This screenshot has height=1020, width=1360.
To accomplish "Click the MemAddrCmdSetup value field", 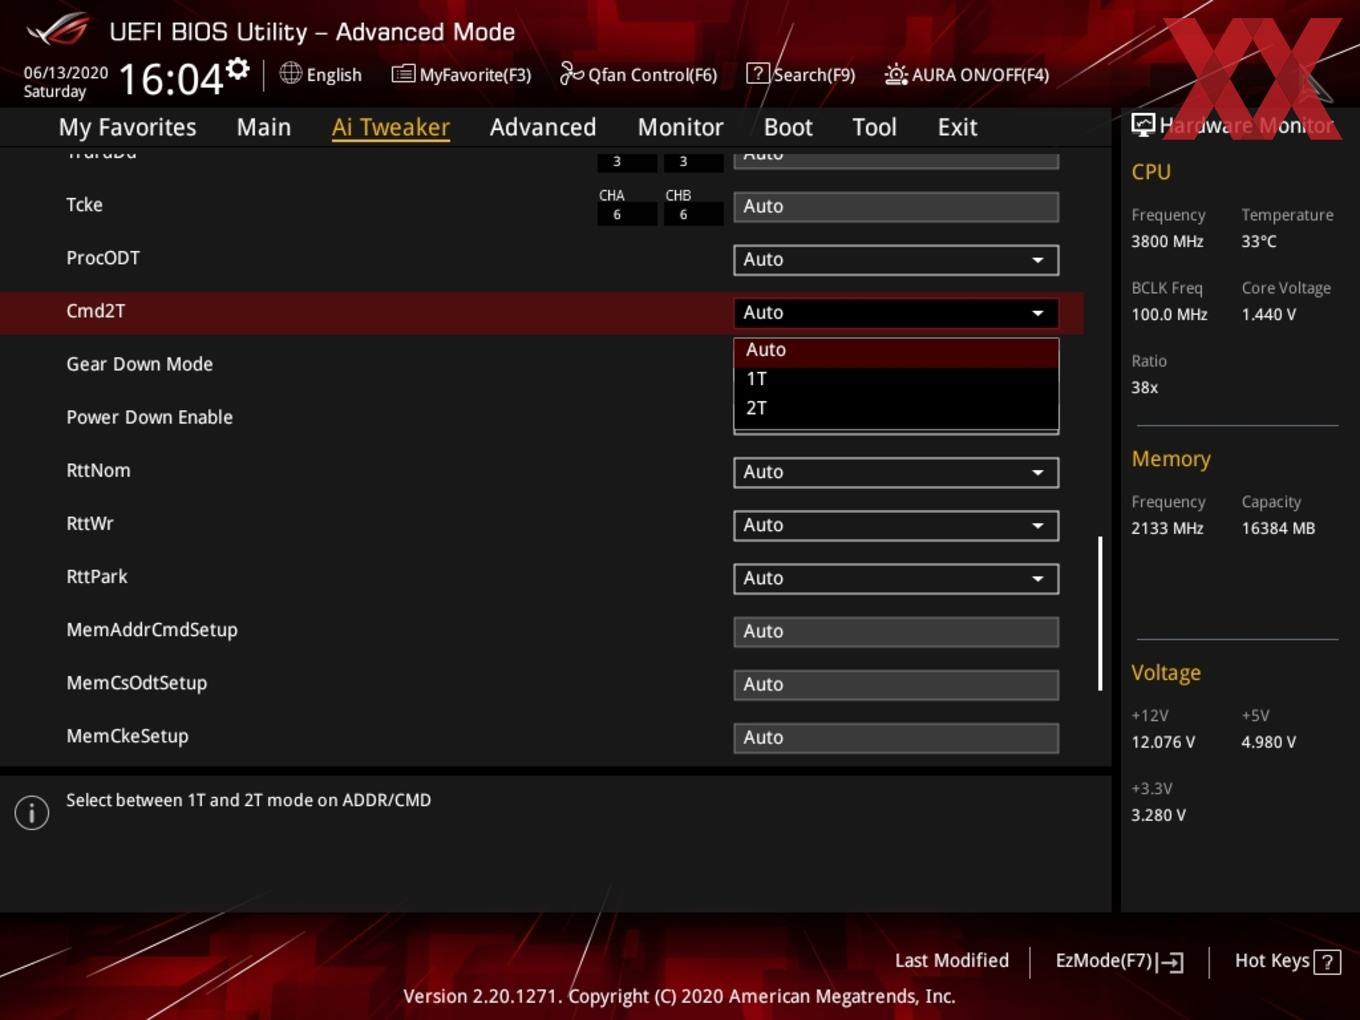I will (896, 632).
